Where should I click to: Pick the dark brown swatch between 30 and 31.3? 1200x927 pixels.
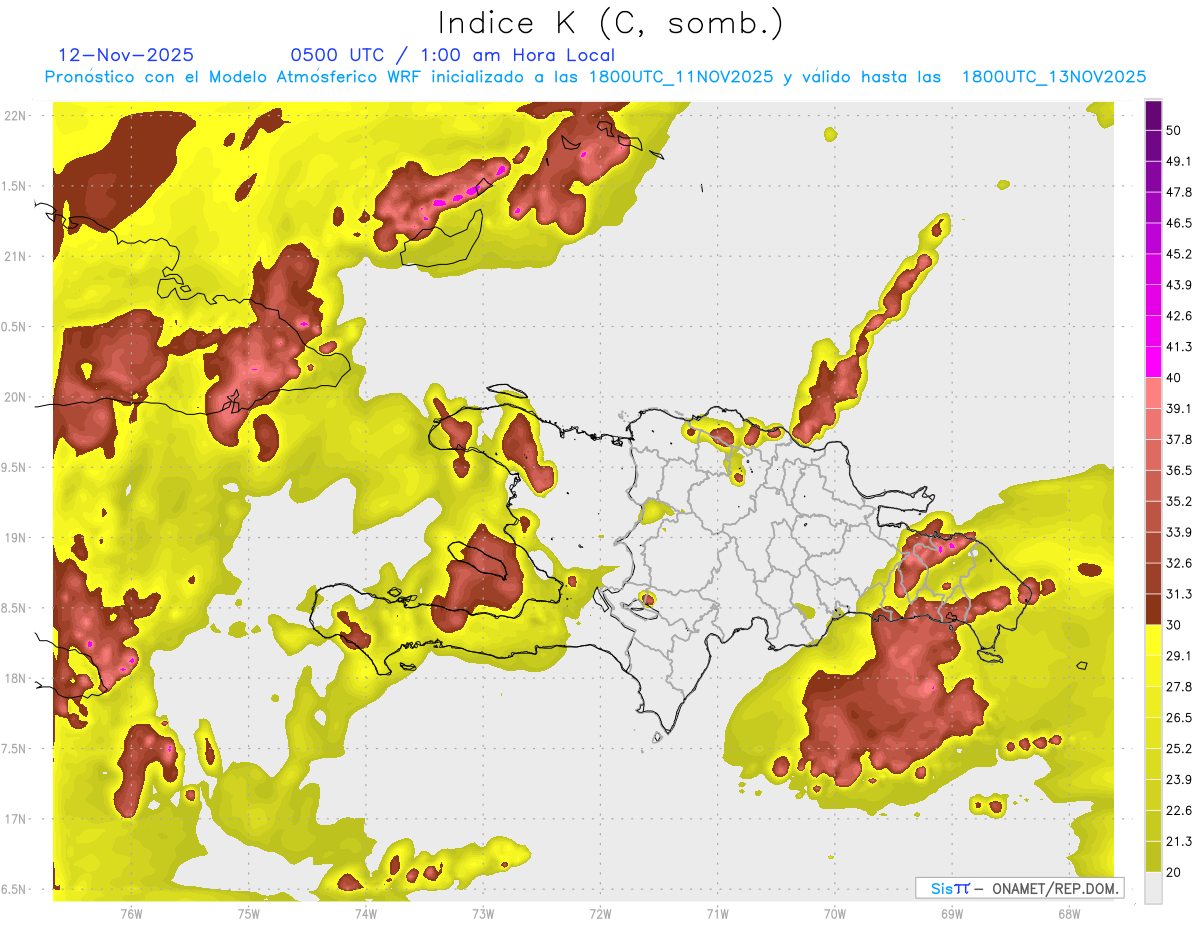pyautogui.click(x=1153, y=609)
